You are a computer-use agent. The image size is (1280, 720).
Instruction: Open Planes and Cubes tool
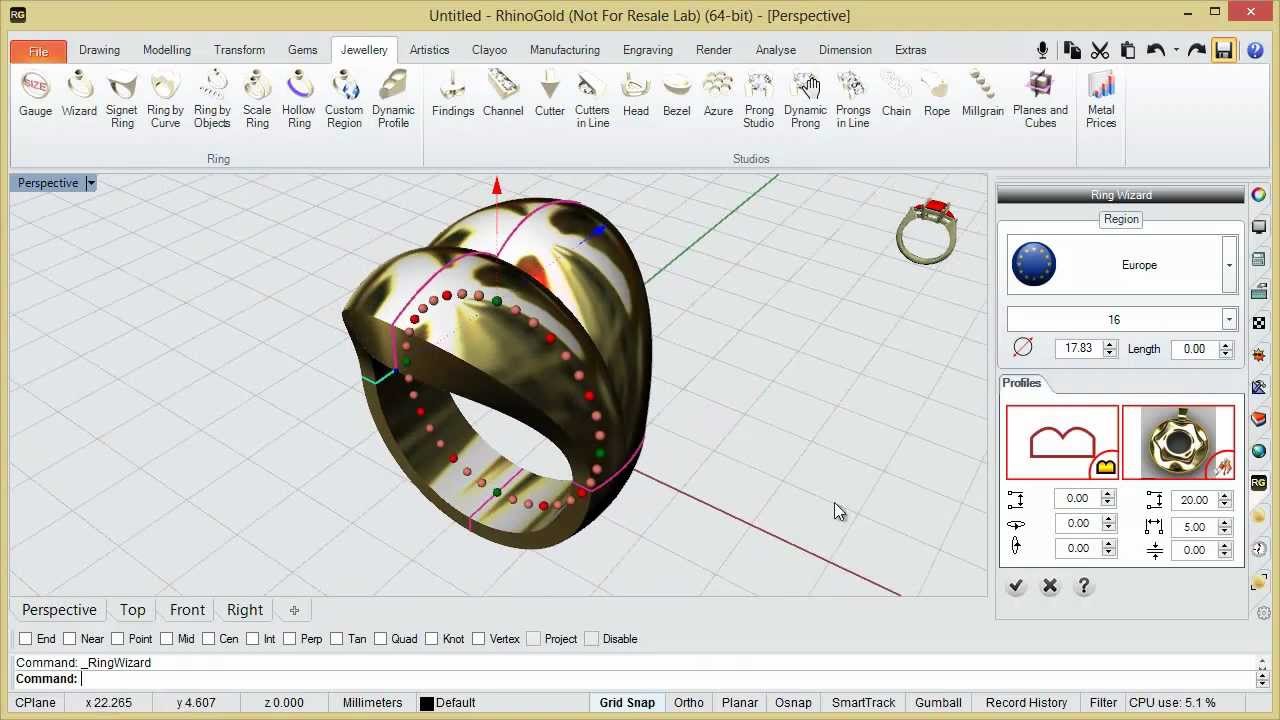[1040, 101]
